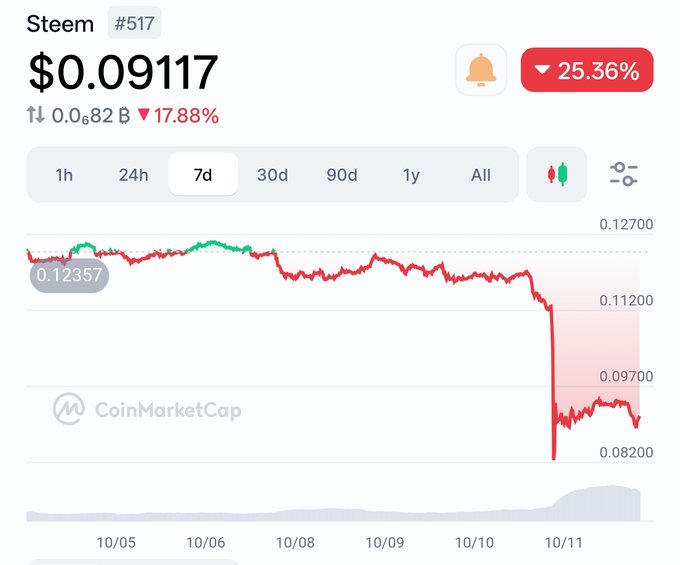
Task: Switch to the 24h timeframe
Action: point(133,175)
